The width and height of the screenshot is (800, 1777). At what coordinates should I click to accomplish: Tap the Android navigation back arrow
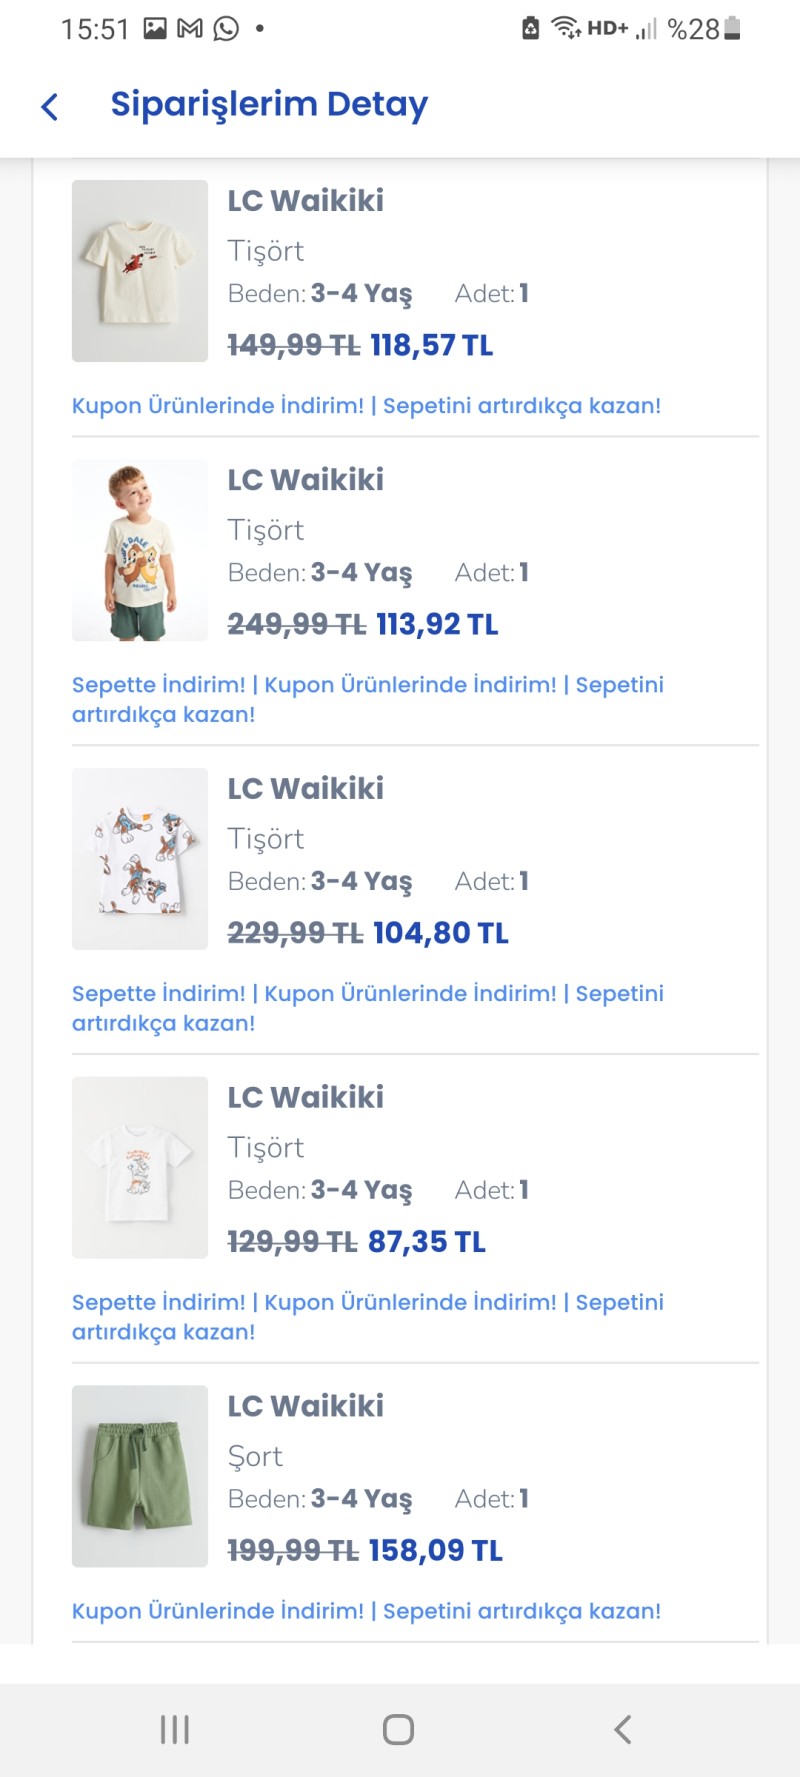(x=623, y=1729)
